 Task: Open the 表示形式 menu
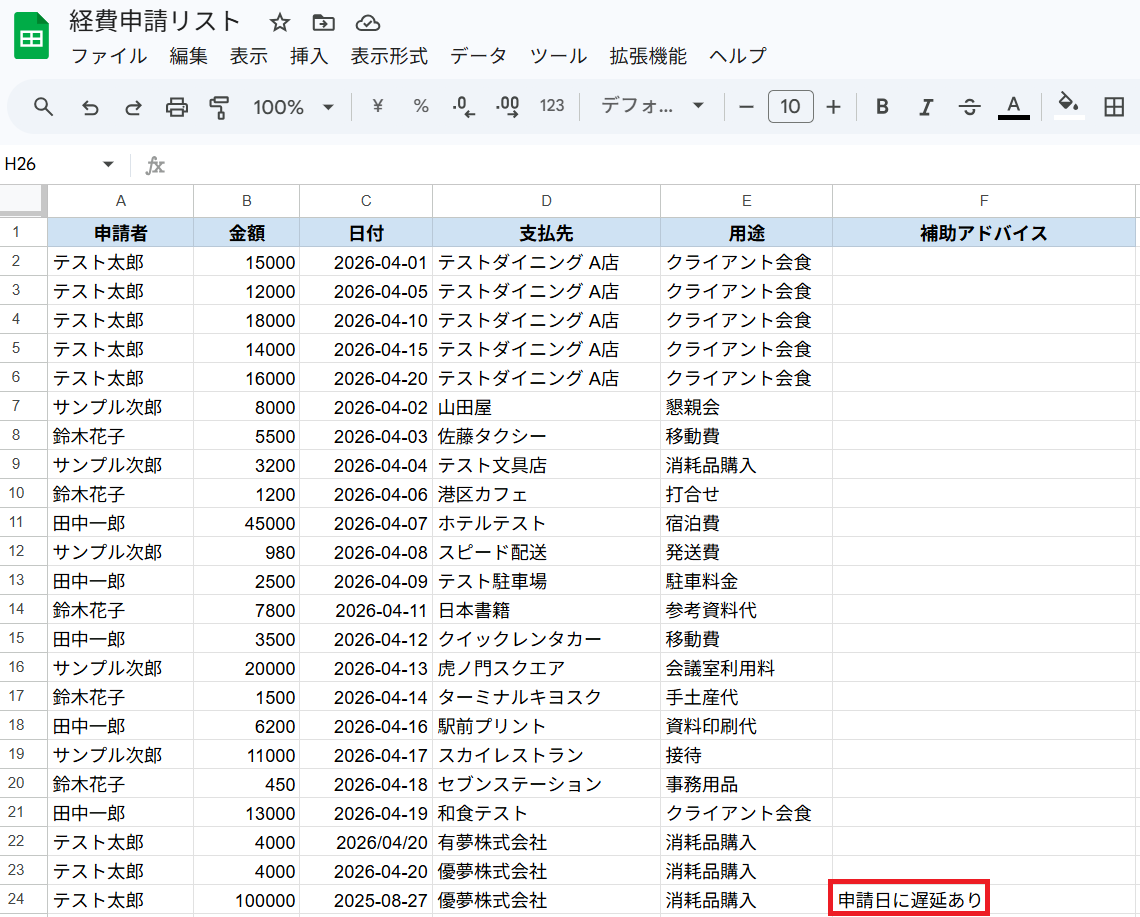[389, 56]
